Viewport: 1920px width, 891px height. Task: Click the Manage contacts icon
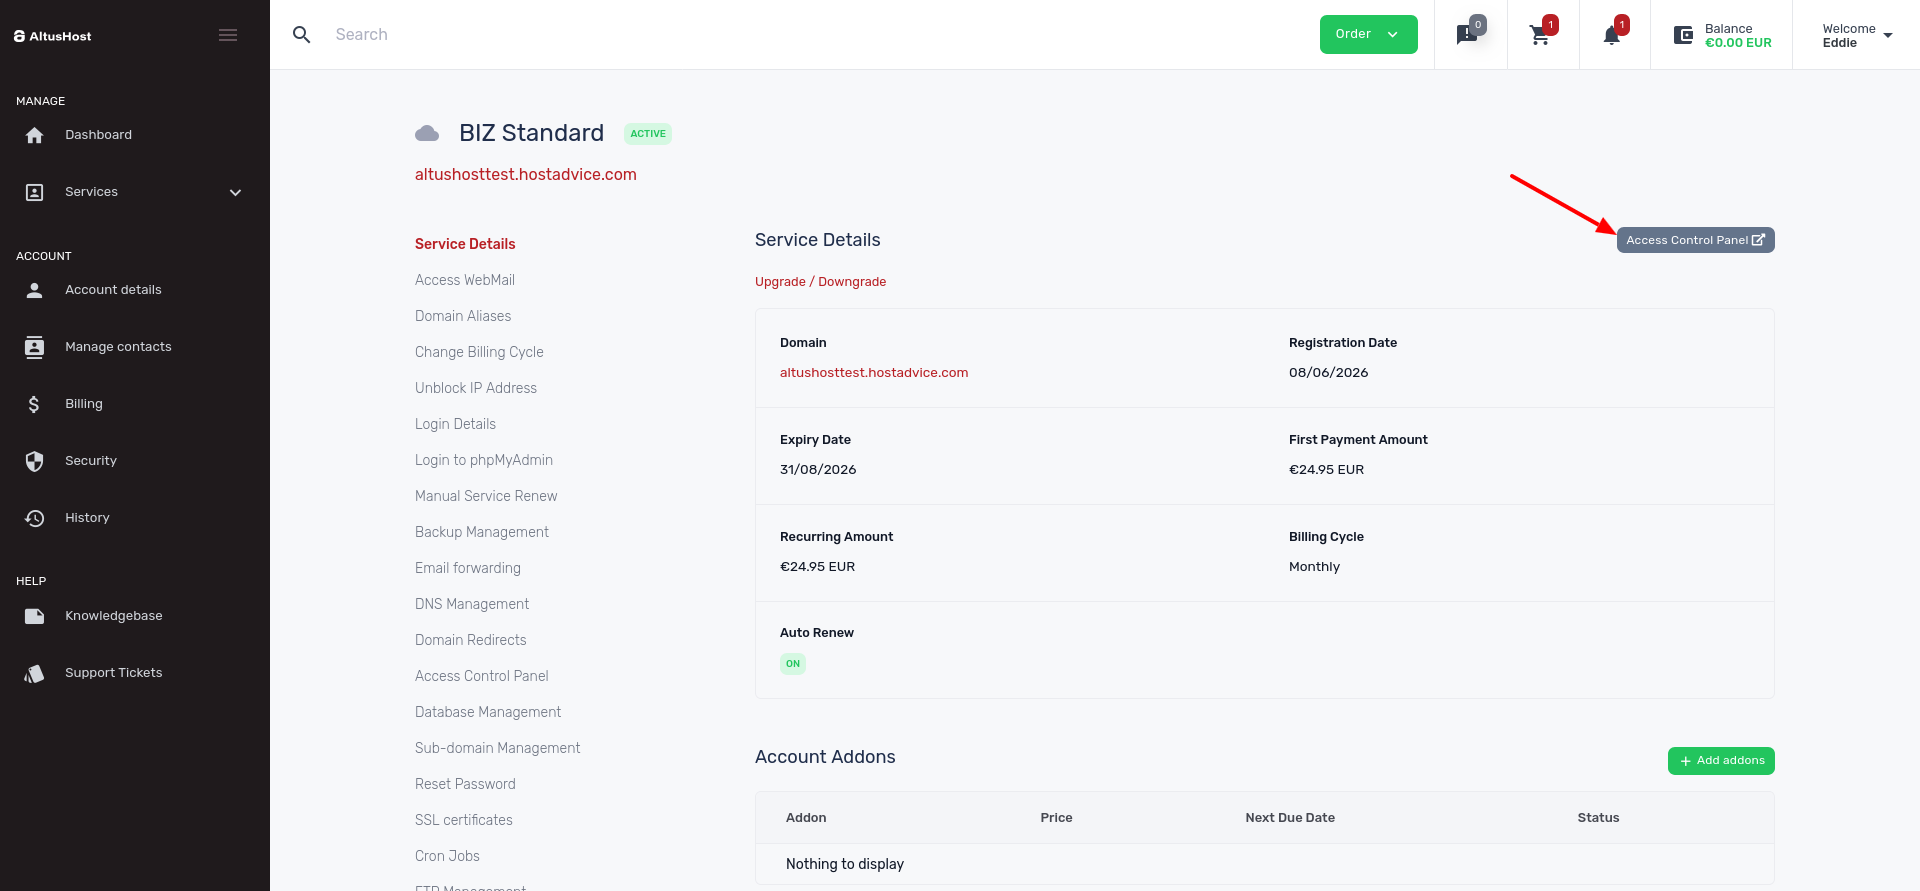tap(34, 347)
